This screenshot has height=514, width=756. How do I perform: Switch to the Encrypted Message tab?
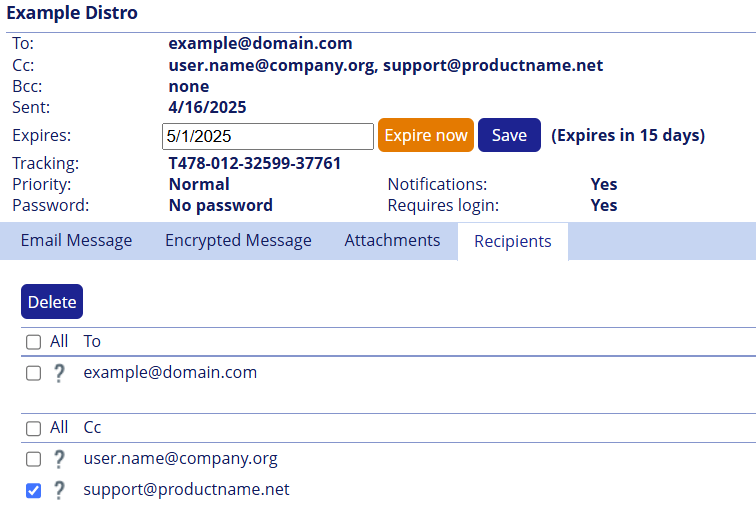point(238,241)
